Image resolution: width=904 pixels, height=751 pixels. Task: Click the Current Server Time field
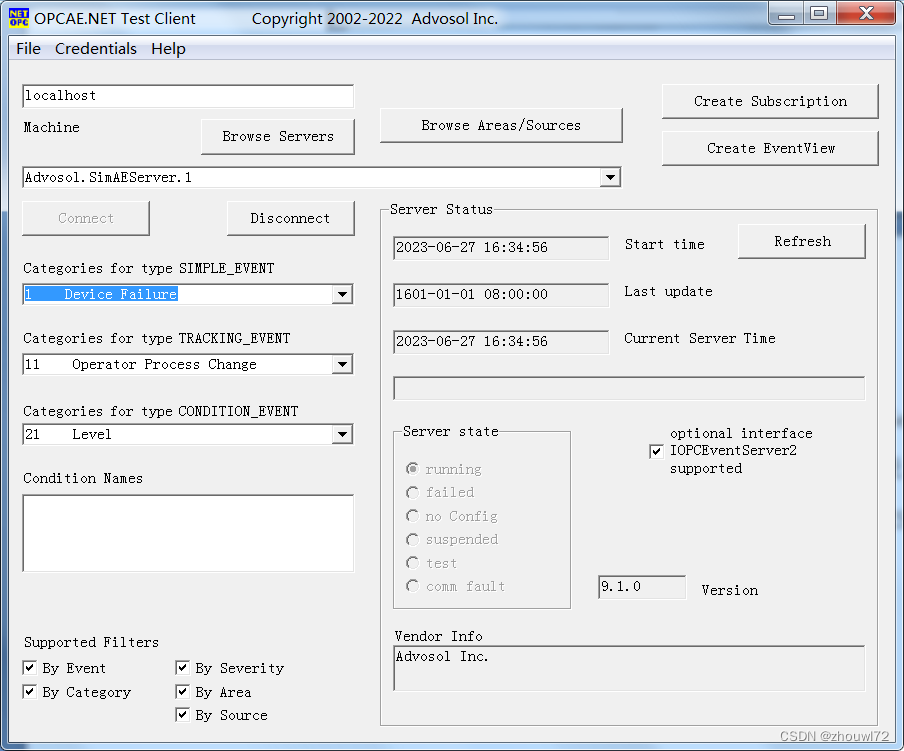(501, 342)
